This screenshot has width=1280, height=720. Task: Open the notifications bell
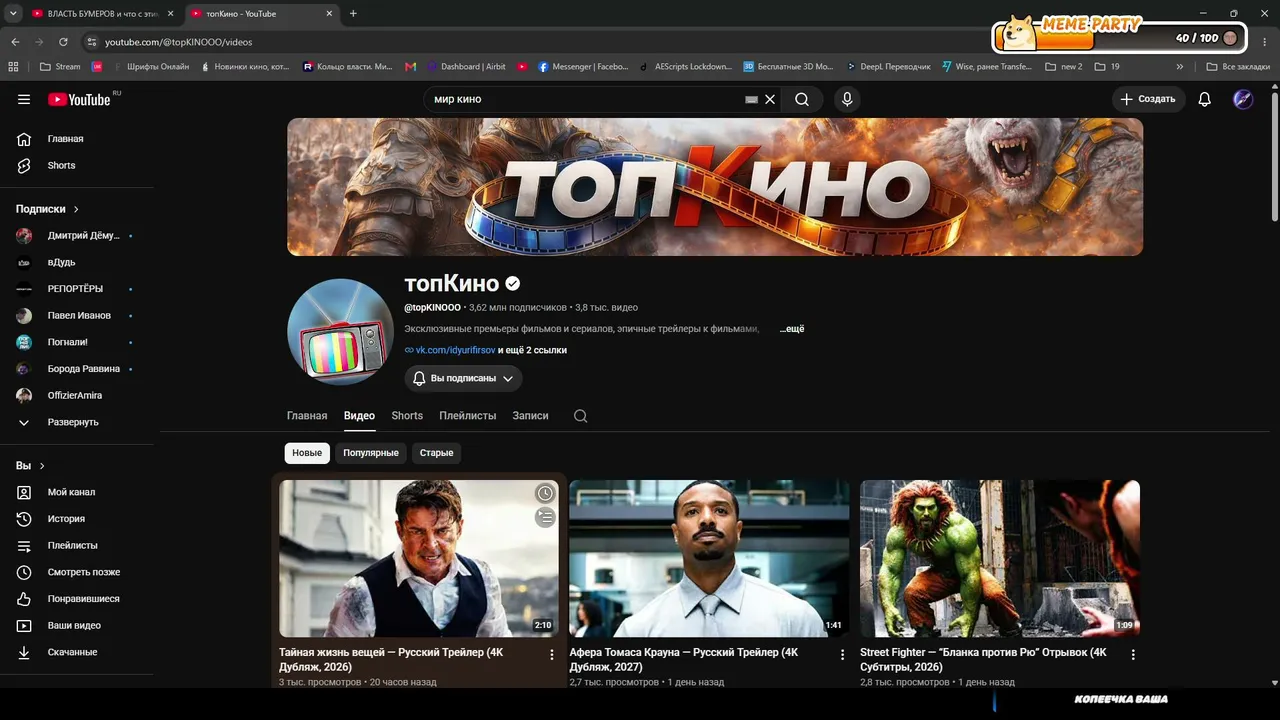point(1205,99)
